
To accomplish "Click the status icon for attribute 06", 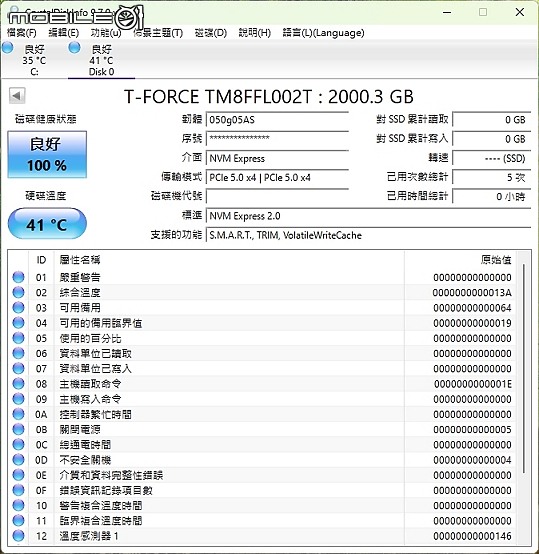I will point(18,353).
